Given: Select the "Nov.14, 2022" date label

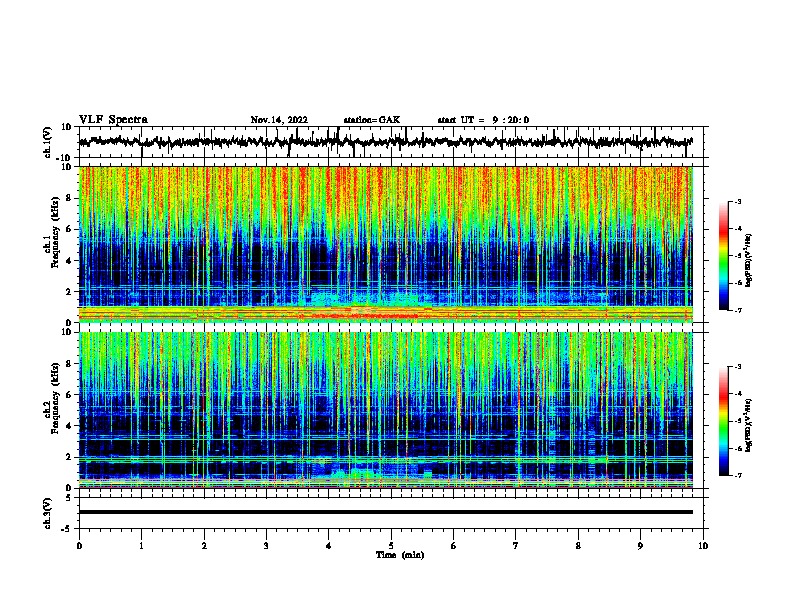Looking at the screenshot, I should 279,120.
